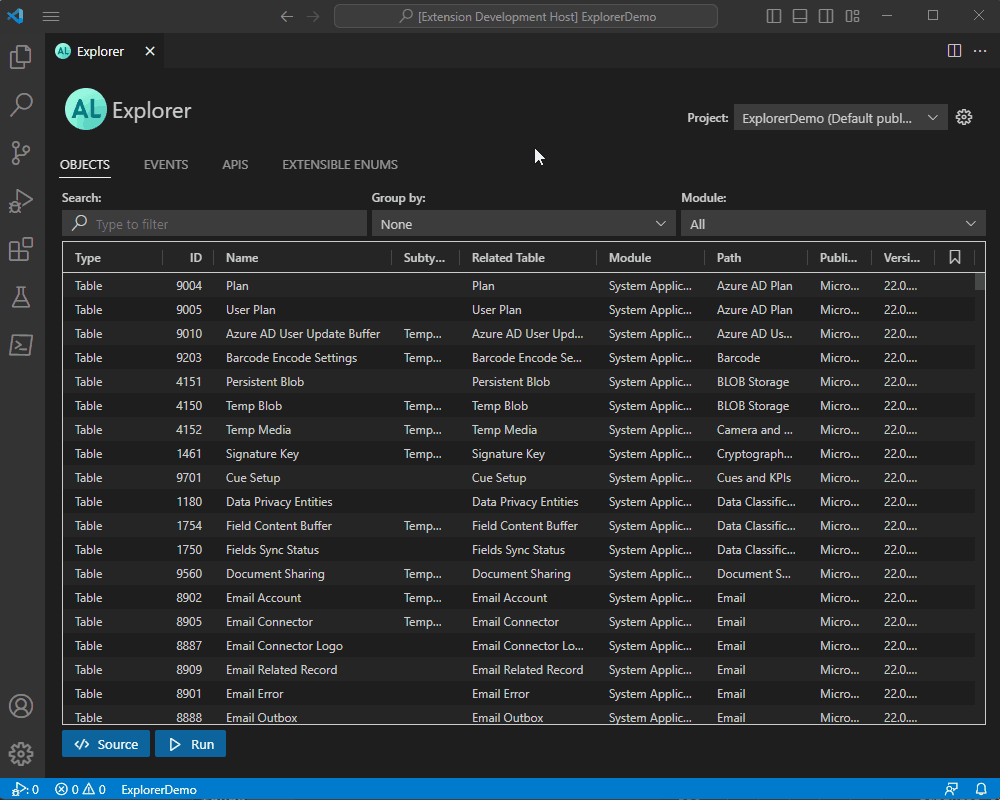Select the Cue Setup row
The height and width of the screenshot is (800, 1000).
pyautogui.click(x=518, y=478)
